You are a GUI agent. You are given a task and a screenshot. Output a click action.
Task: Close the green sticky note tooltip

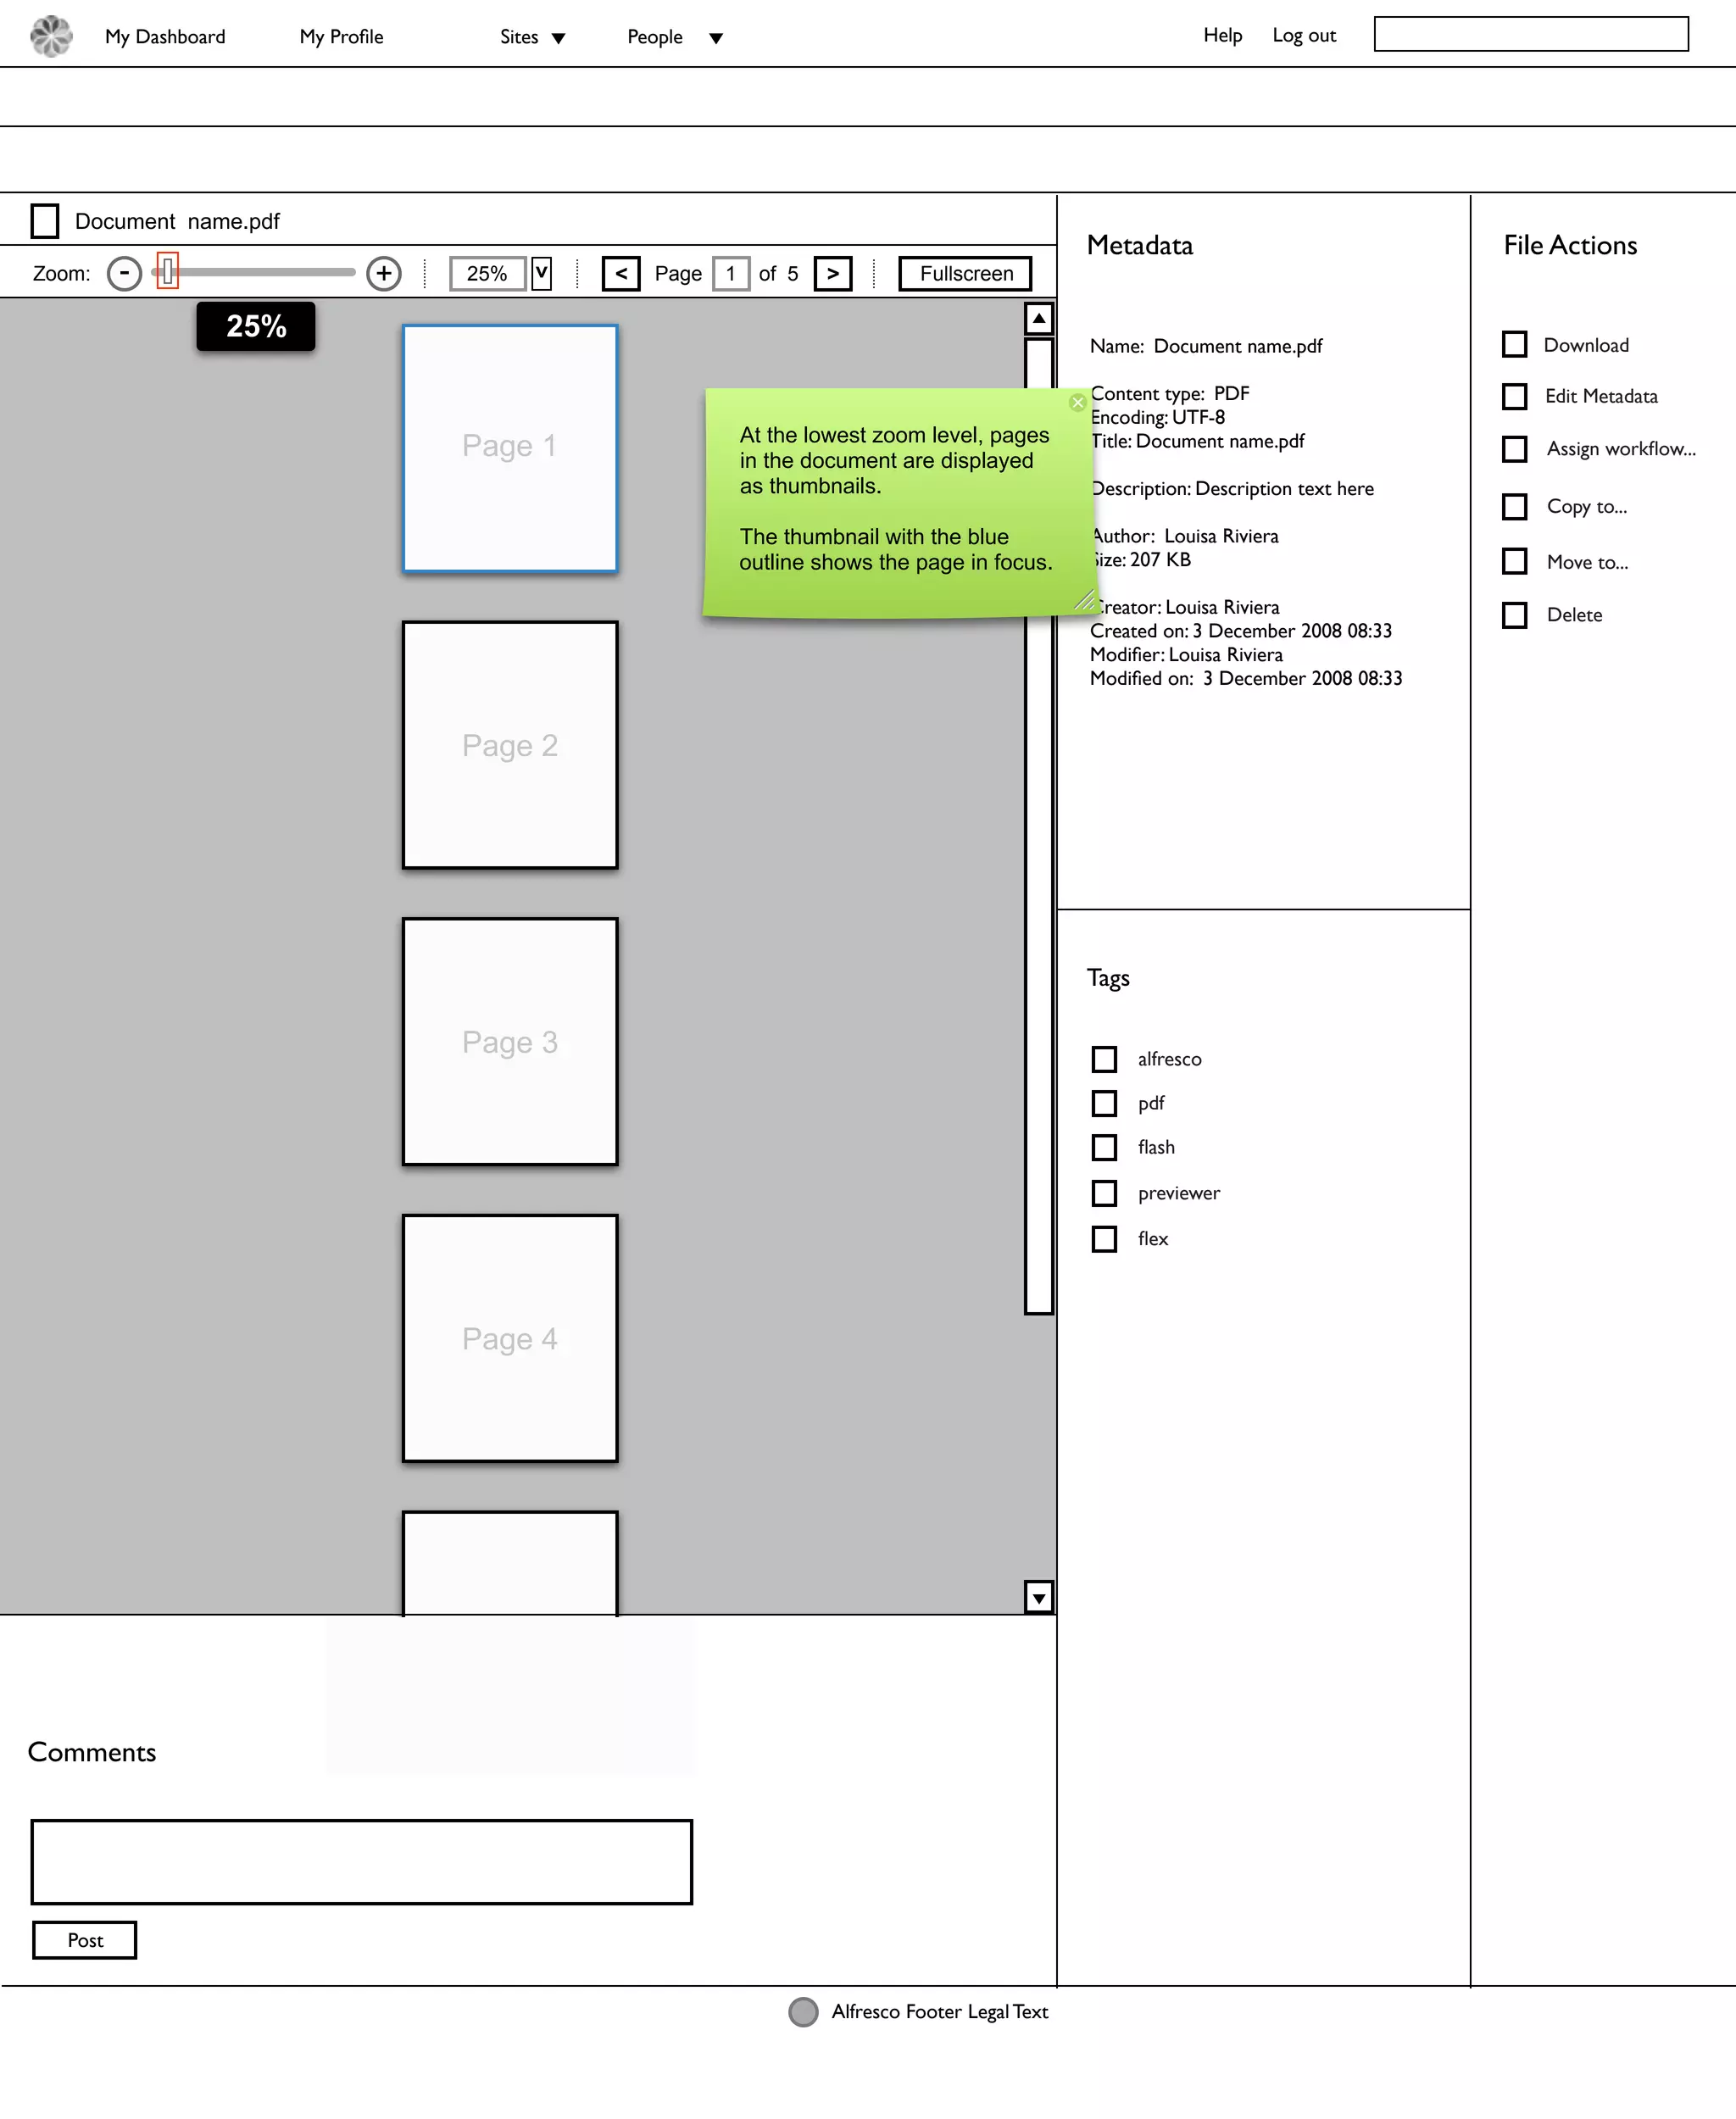click(1077, 402)
